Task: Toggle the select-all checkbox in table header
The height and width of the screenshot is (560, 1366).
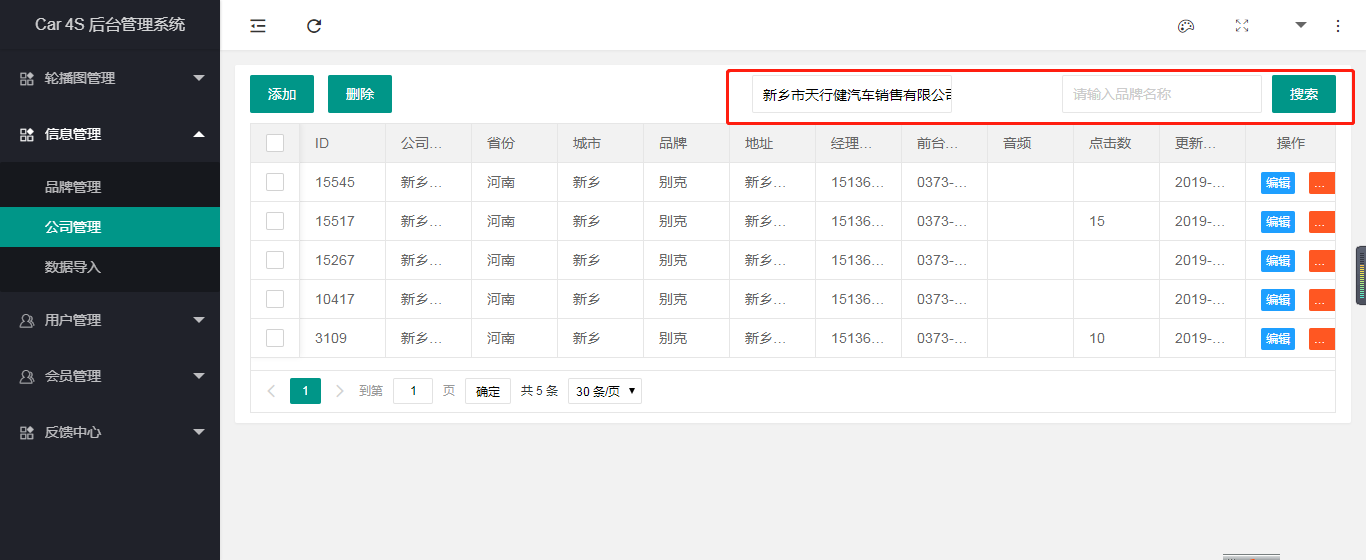Action: (x=275, y=143)
